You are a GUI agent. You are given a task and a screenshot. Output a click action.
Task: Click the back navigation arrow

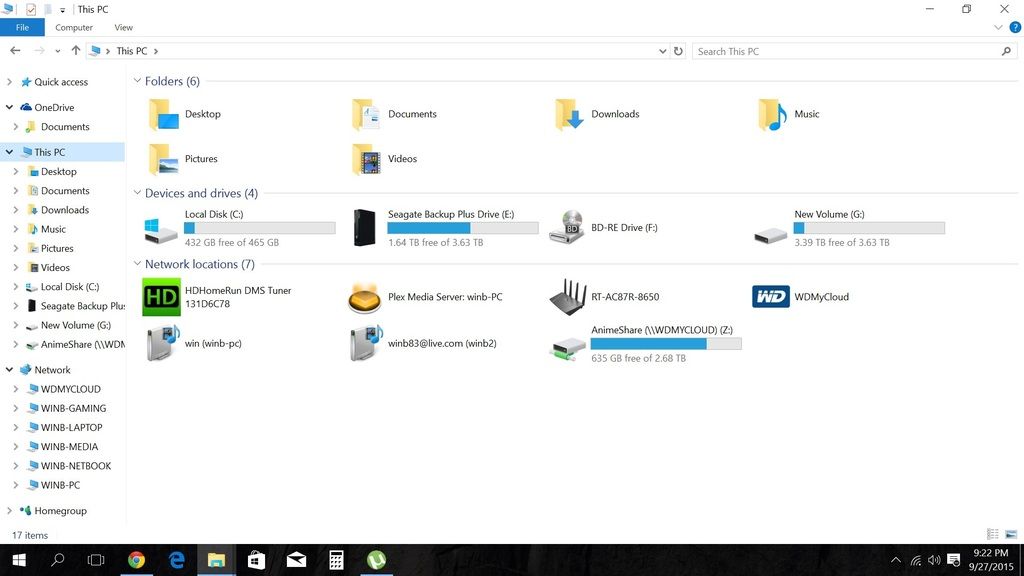(15, 50)
